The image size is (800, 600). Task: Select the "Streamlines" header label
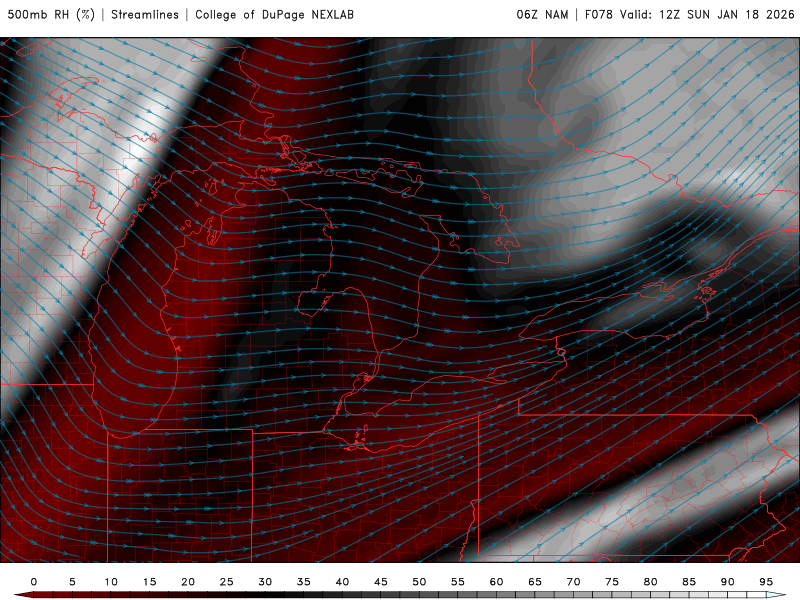145,14
